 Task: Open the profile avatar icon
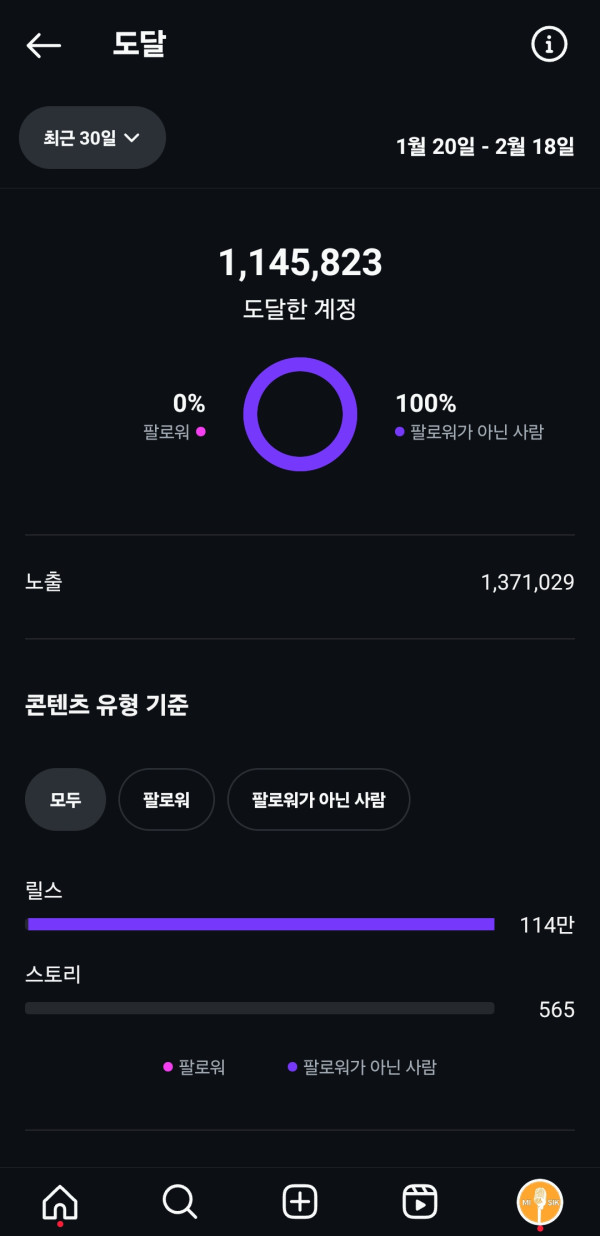540,1201
